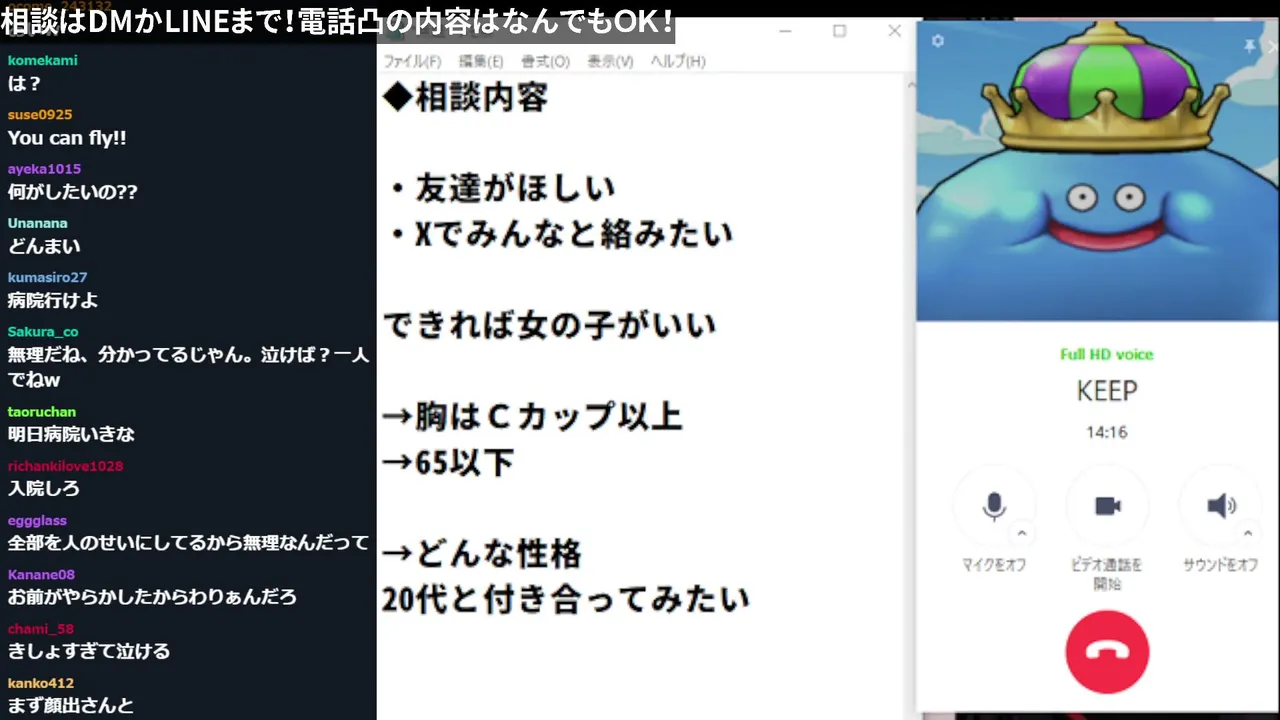Screen dimensions: 1280x720
Task: Open the ヘルプ(H) menu in Notepad
Action: (678, 61)
